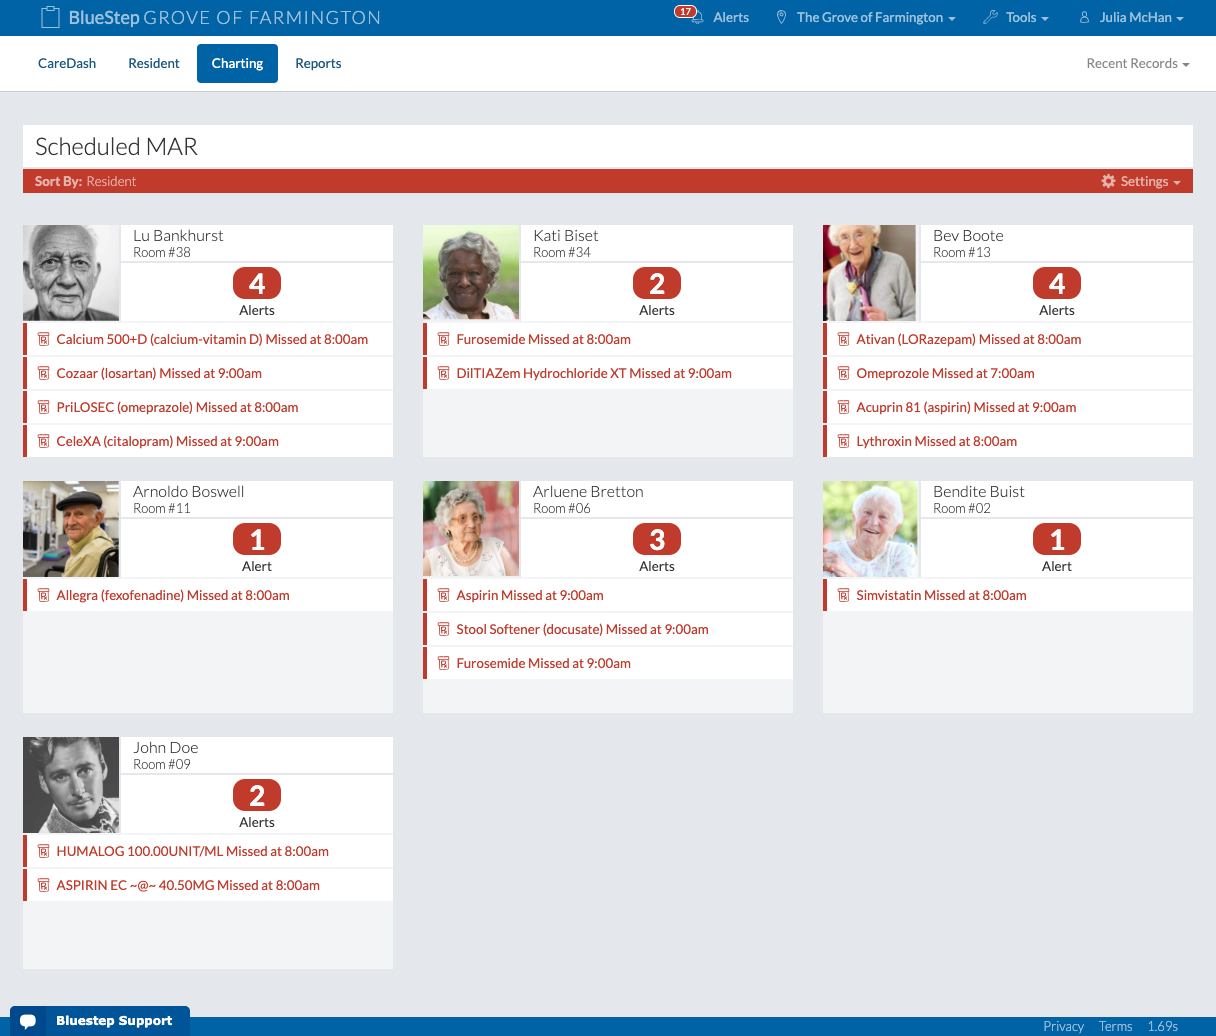
Task: Open The Grove of Farmington location dropdown
Action: [866, 17]
